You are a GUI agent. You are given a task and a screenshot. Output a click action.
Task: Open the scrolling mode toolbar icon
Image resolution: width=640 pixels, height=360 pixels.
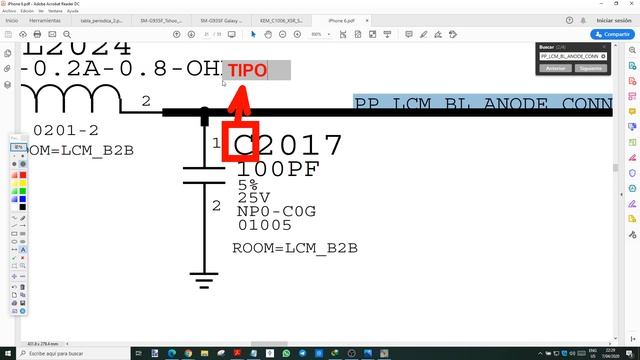click(387, 35)
